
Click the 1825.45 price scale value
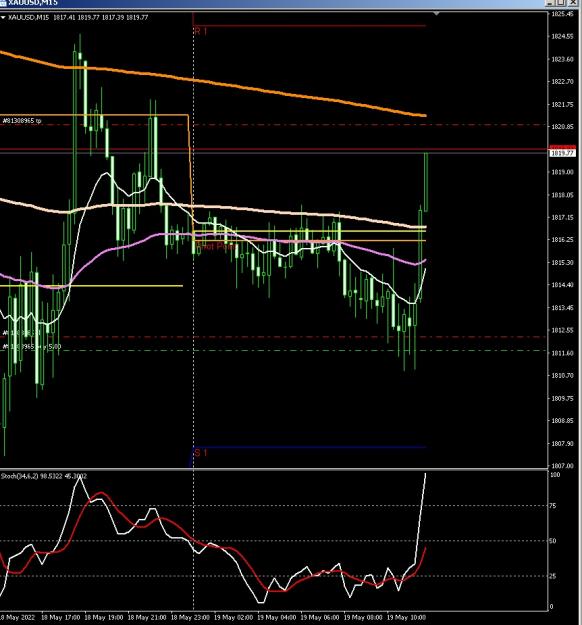click(x=562, y=14)
